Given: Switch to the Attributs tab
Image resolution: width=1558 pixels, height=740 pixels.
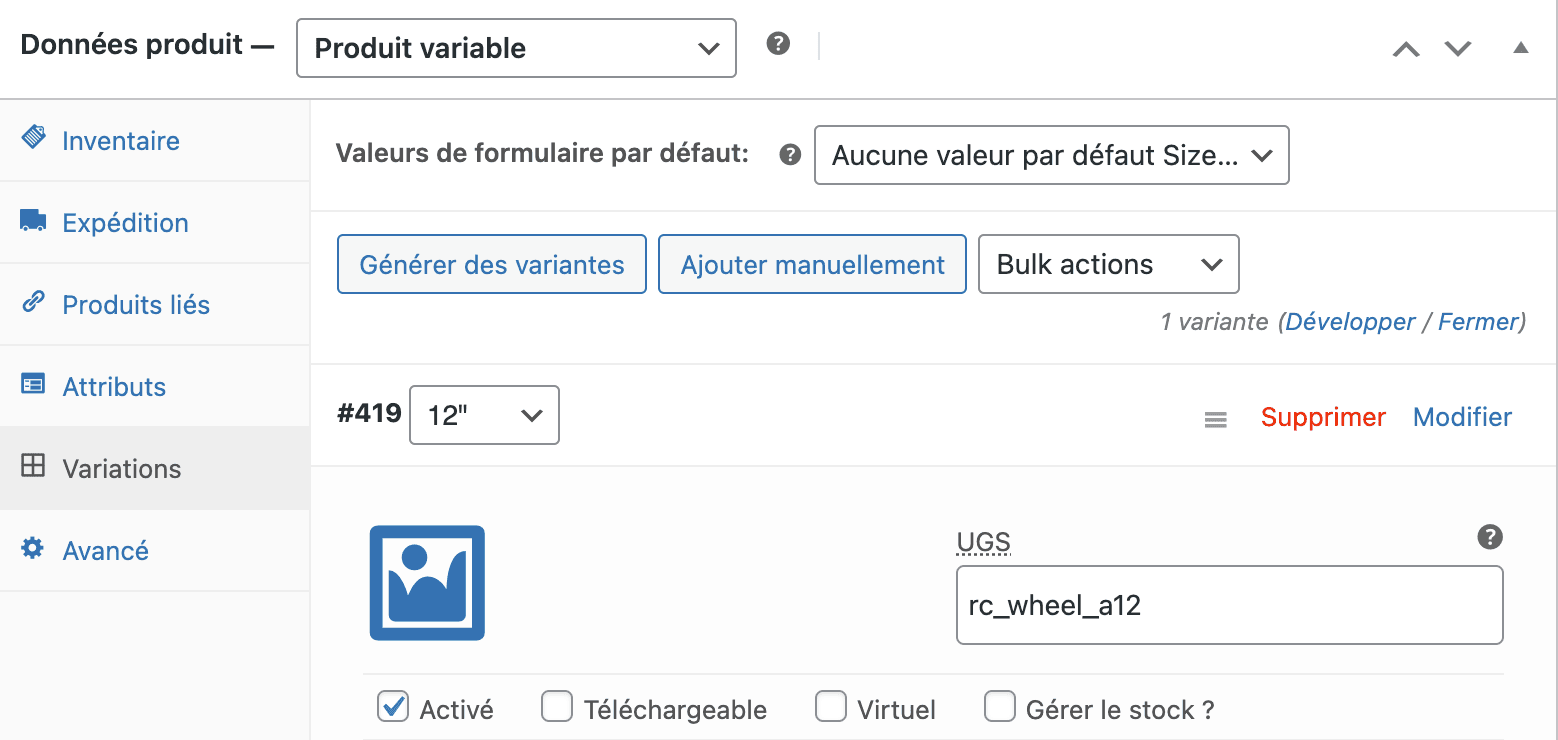Looking at the screenshot, I should coord(32,386).
